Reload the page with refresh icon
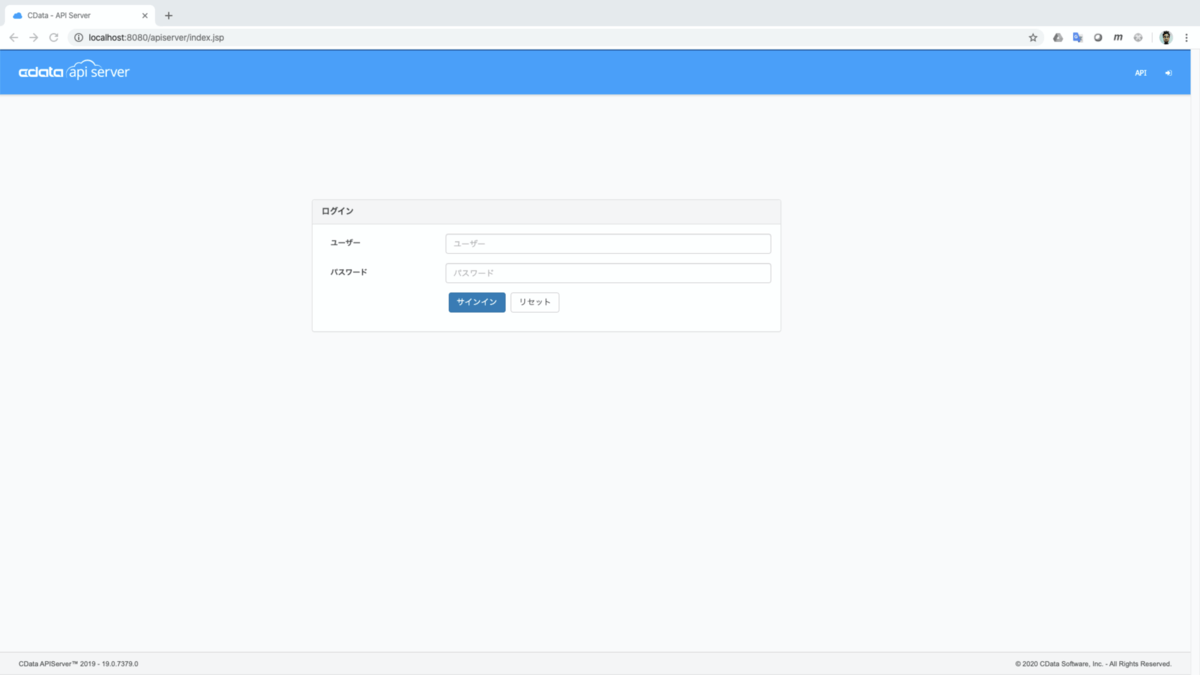1200x675 pixels. (54, 38)
